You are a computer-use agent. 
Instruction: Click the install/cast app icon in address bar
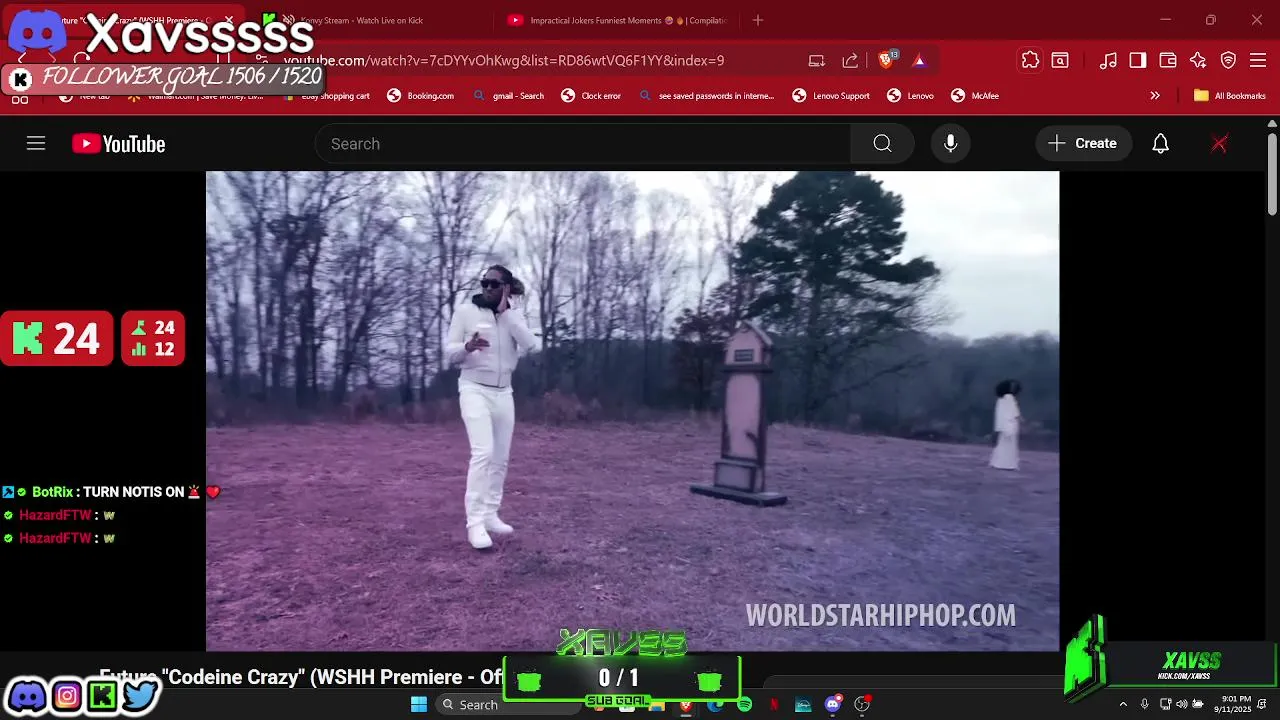coord(817,61)
